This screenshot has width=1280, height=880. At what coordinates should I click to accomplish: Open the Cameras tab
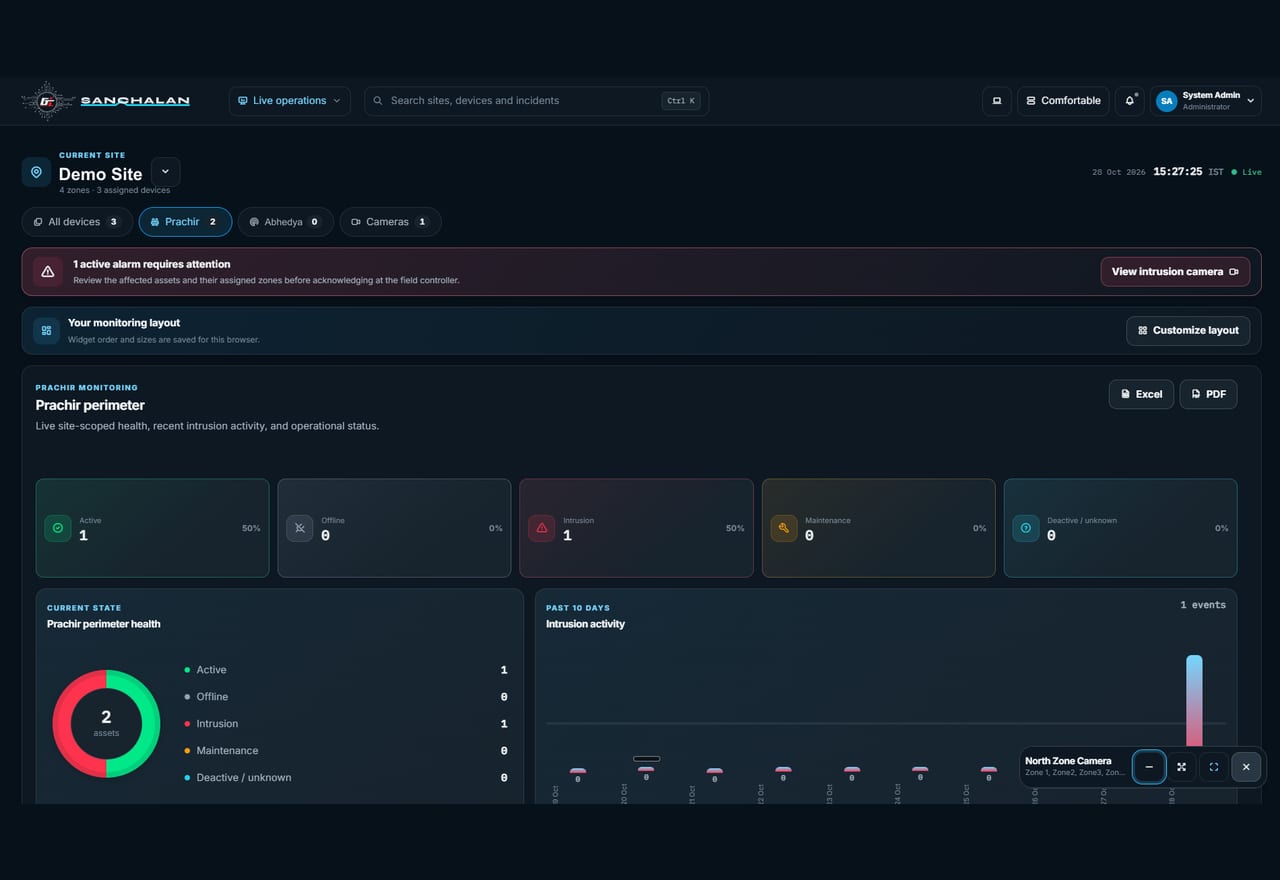click(390, 222)
